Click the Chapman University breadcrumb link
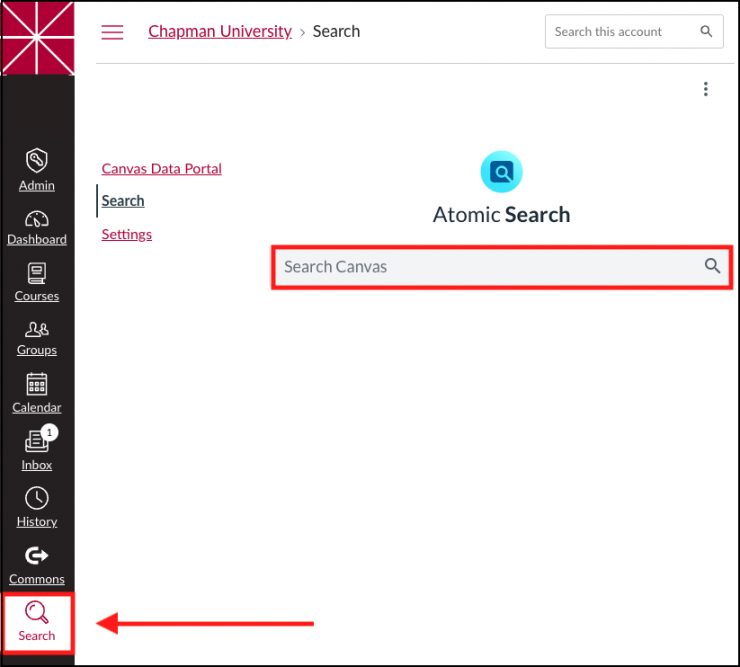Screen dimensions: 740x667 click(220, 31)
